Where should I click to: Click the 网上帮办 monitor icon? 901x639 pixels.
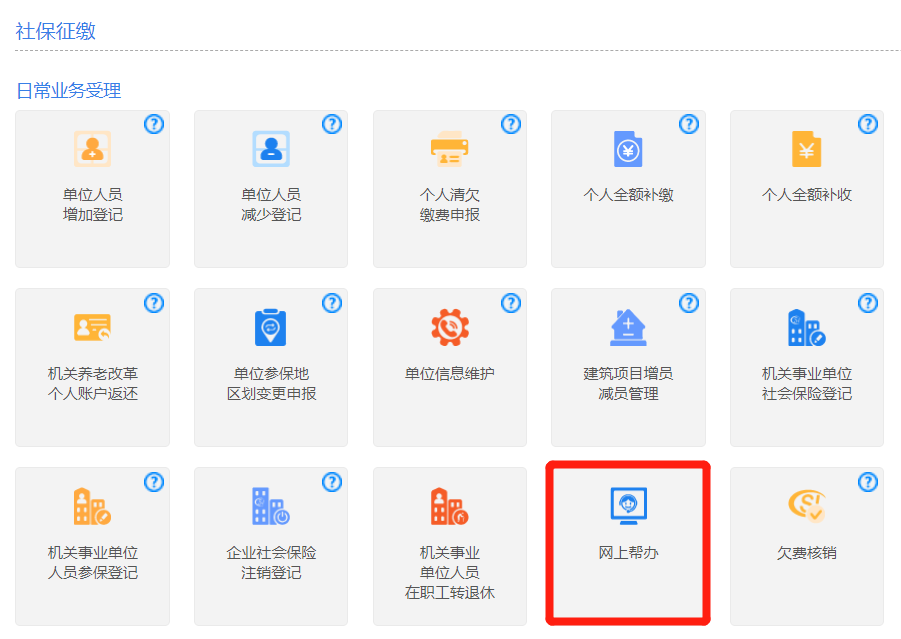coord(628,506)
